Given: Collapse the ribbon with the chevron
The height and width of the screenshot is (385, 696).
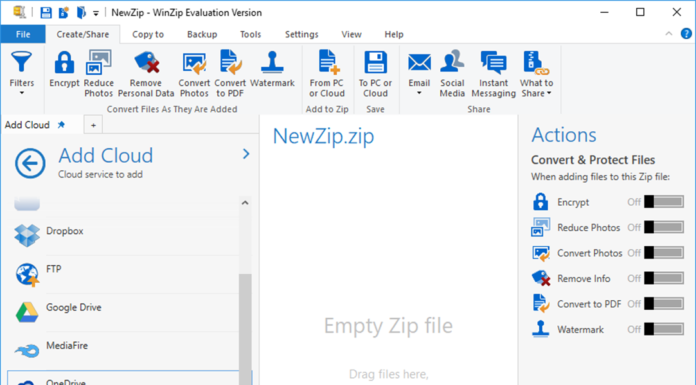Looking at the screenshot, I should pyautogui.click(x=668, y=34).
